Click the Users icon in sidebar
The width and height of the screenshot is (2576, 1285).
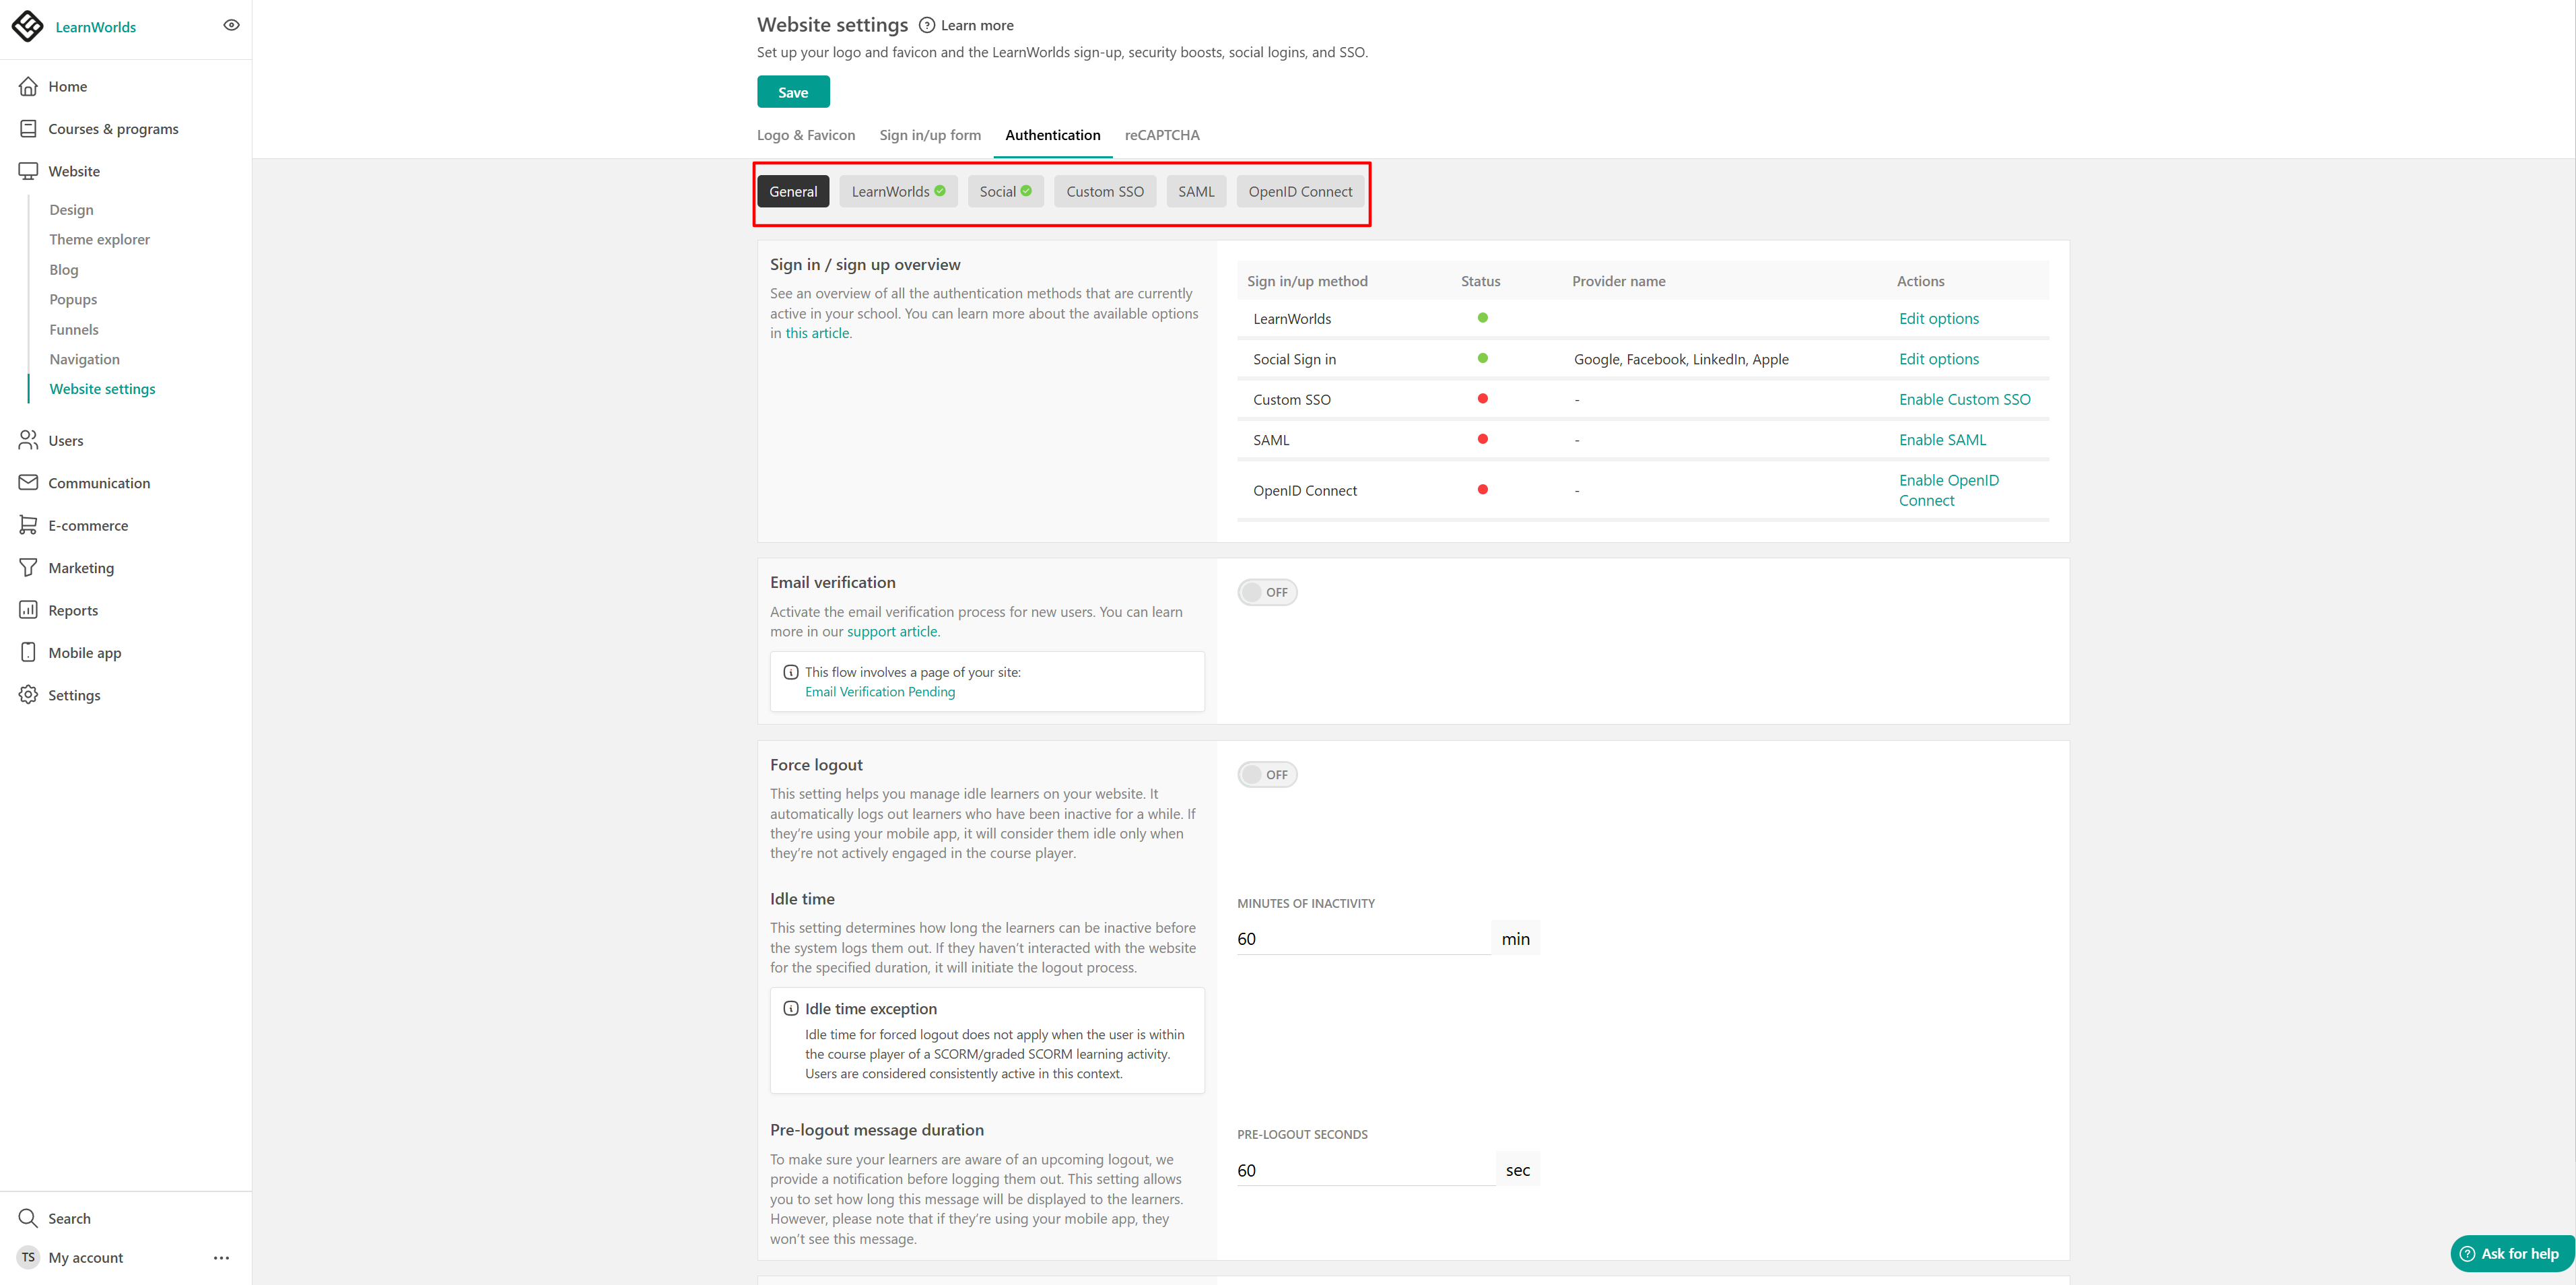pos(28,440)
